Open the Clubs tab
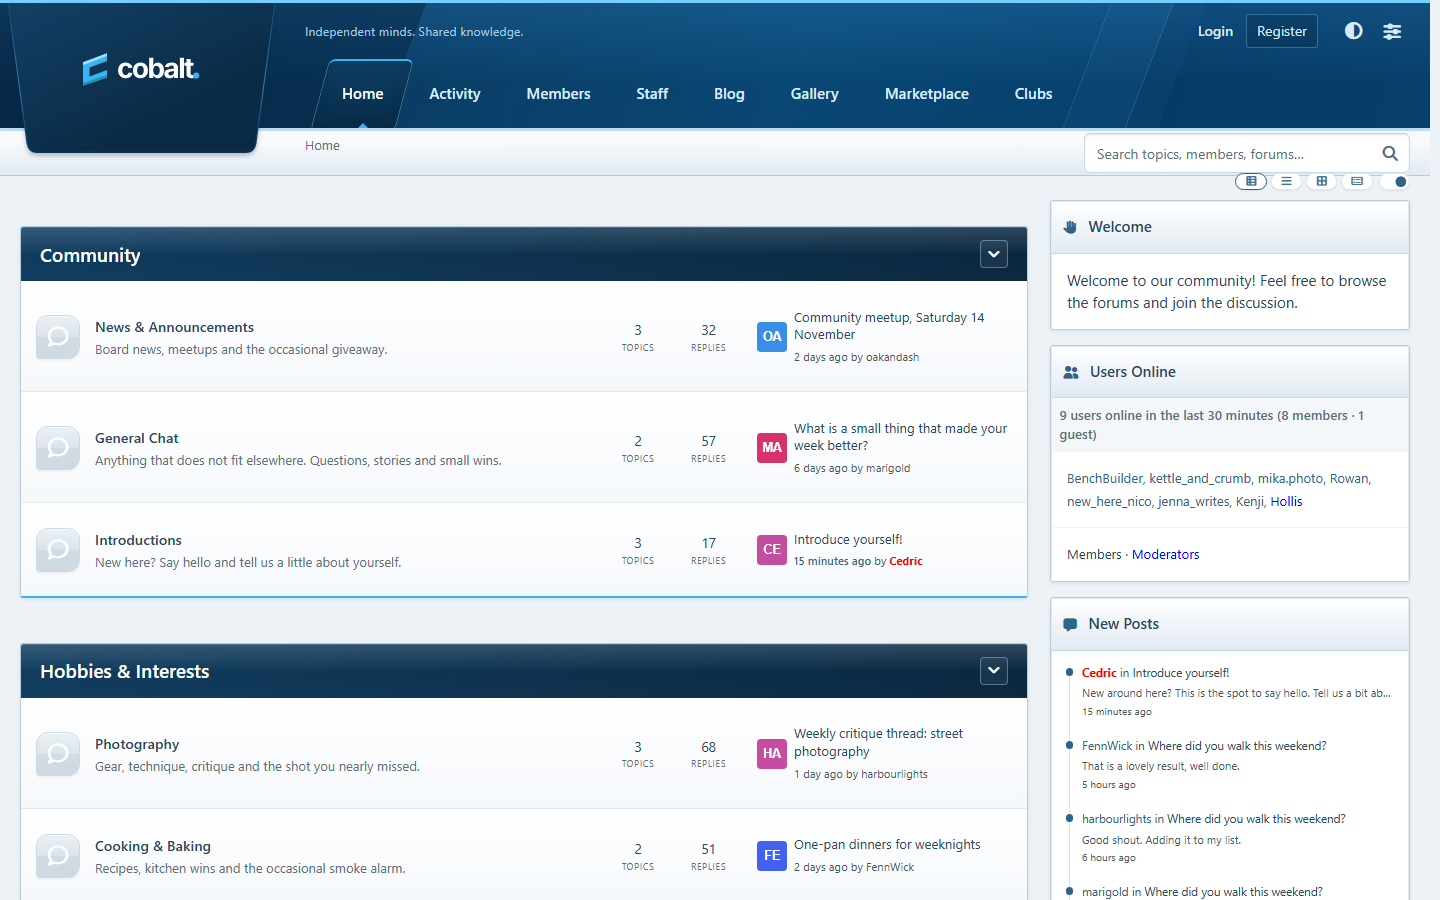The width and height of the screenshot is (1440, 900). [1033, 94]
